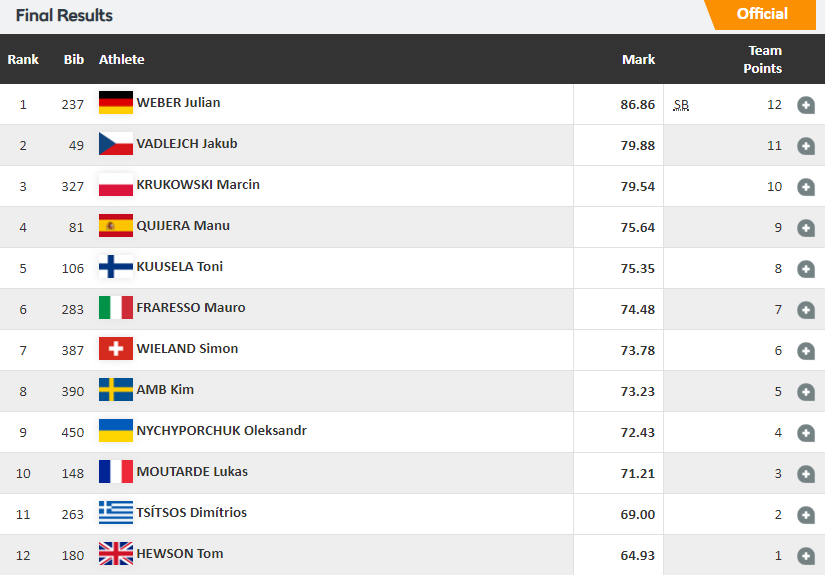Image resolution: width=825 pixels, height=575 pixels.
Task: Click plus icon beside MOUTARDE Lukas
Action: [806, 474]
